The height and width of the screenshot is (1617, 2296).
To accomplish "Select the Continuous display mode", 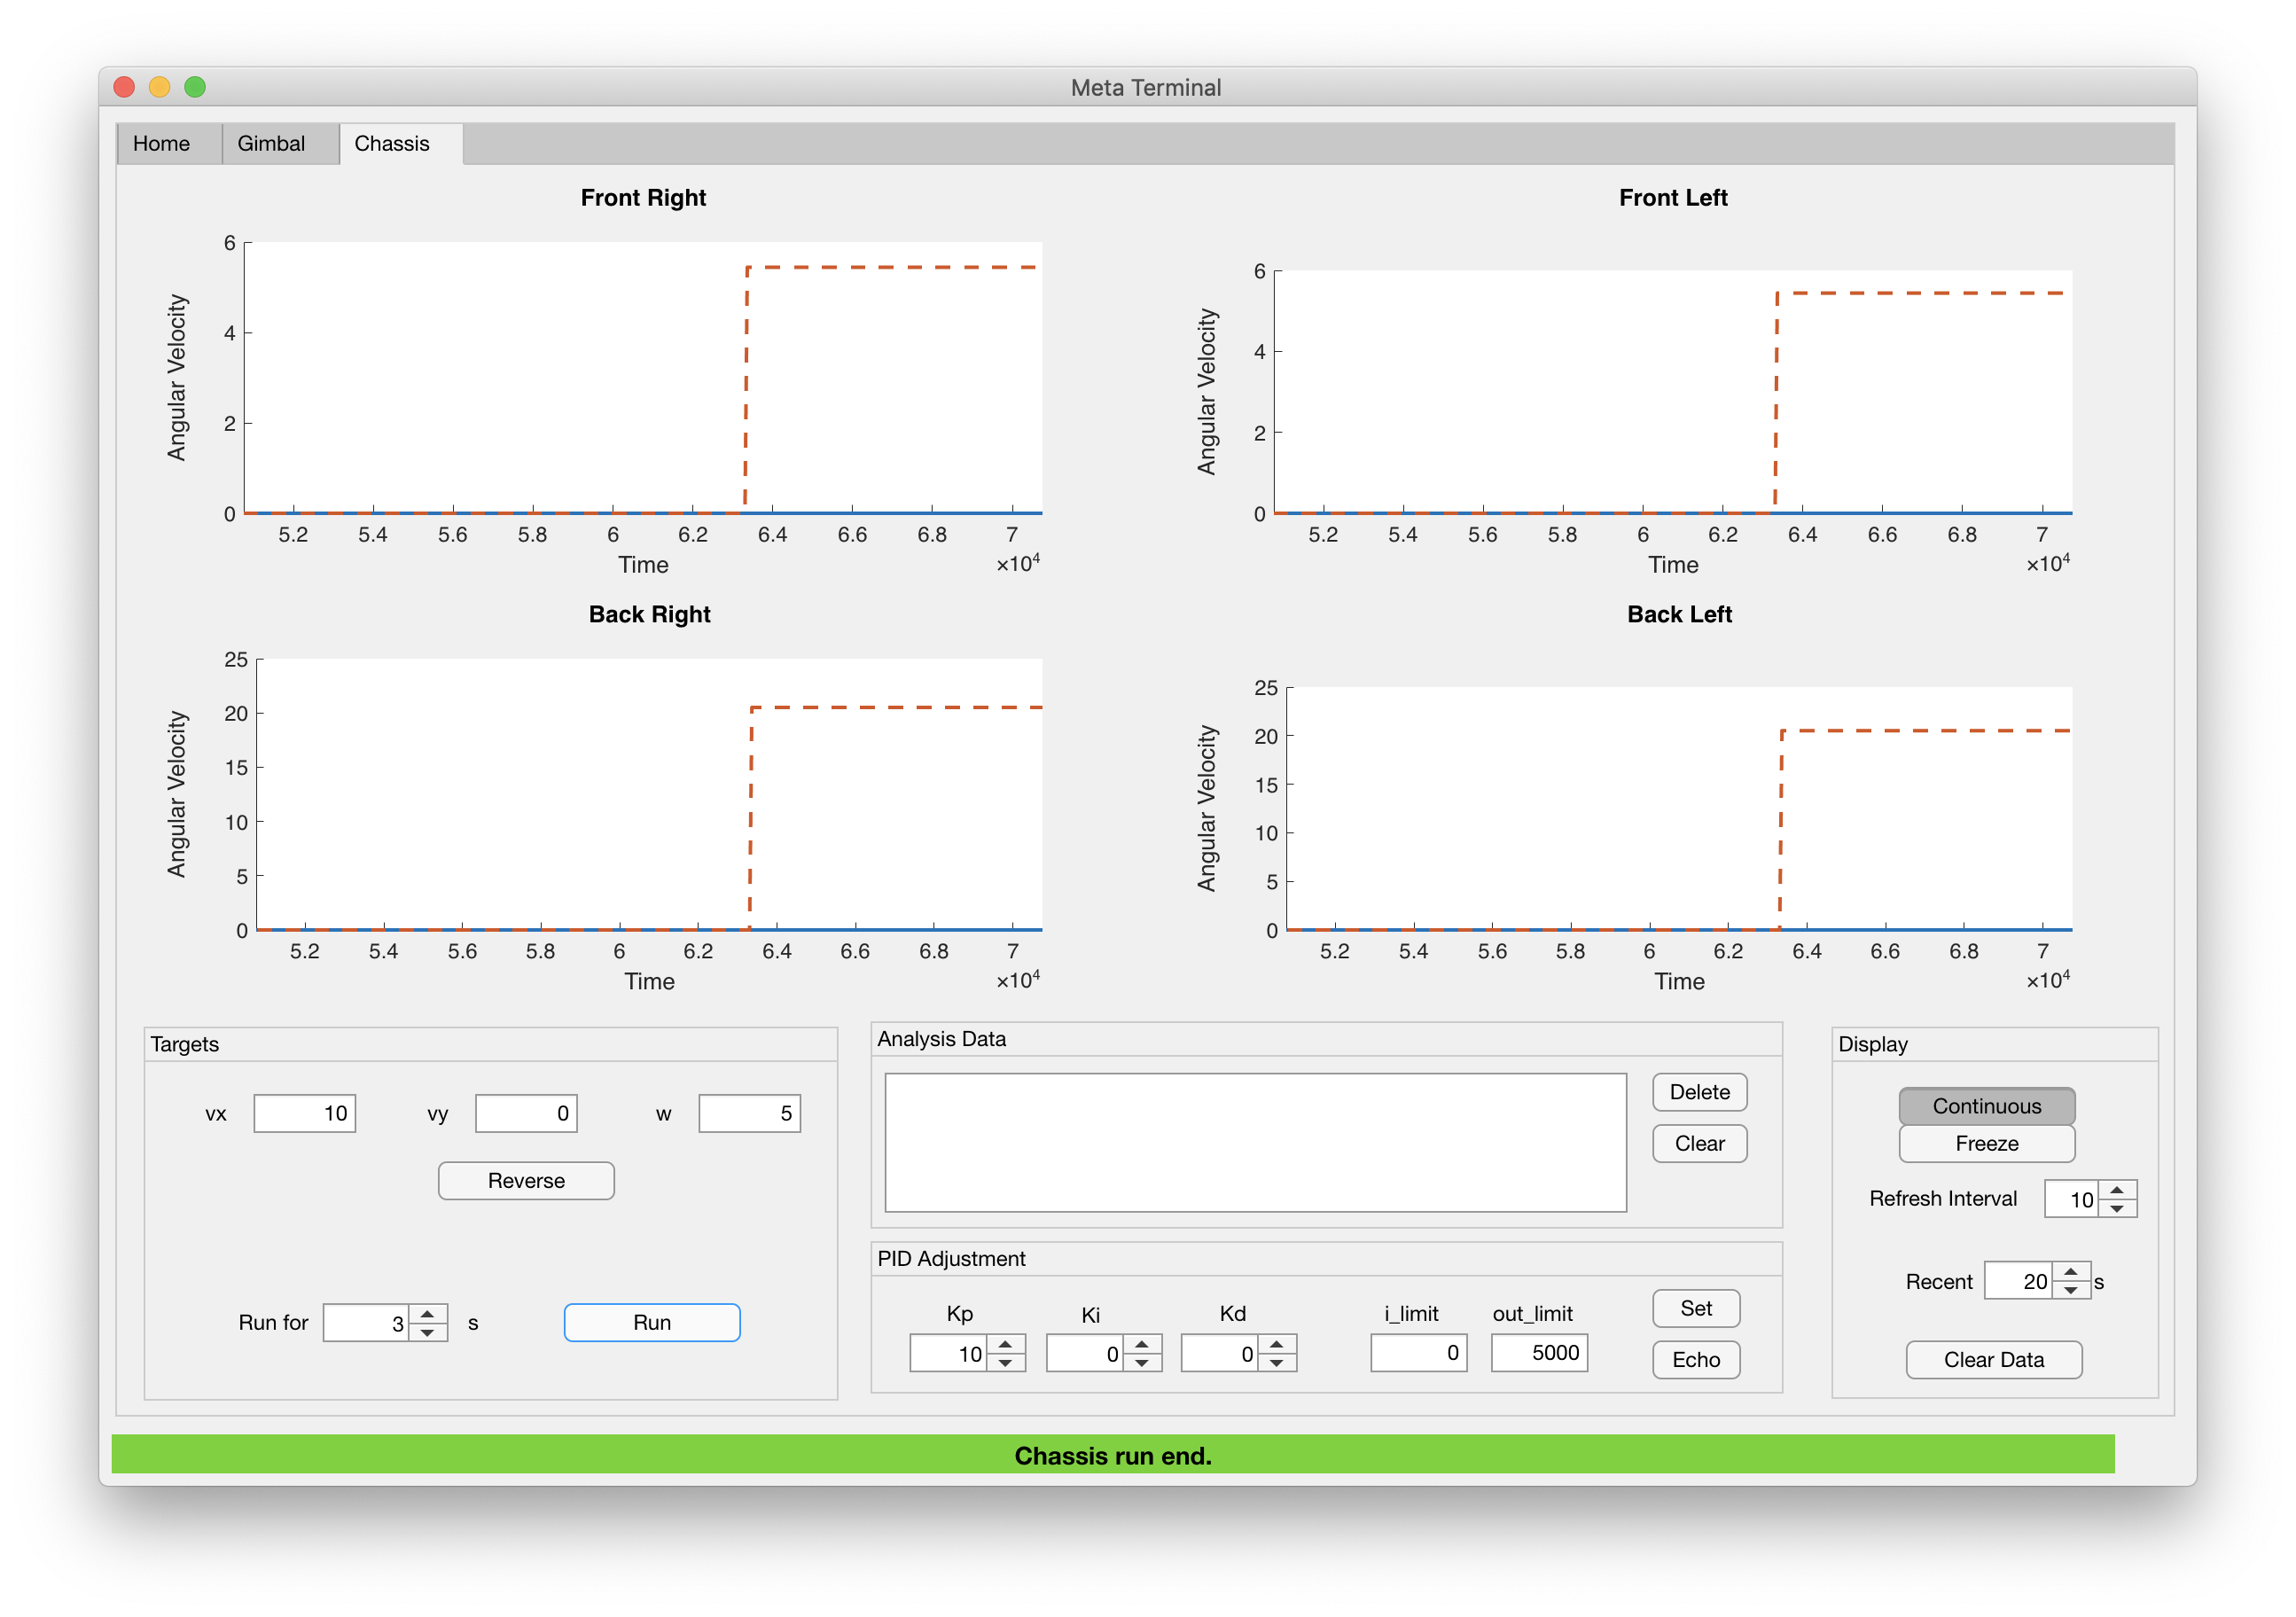I will click(x=1986, y=1105).
